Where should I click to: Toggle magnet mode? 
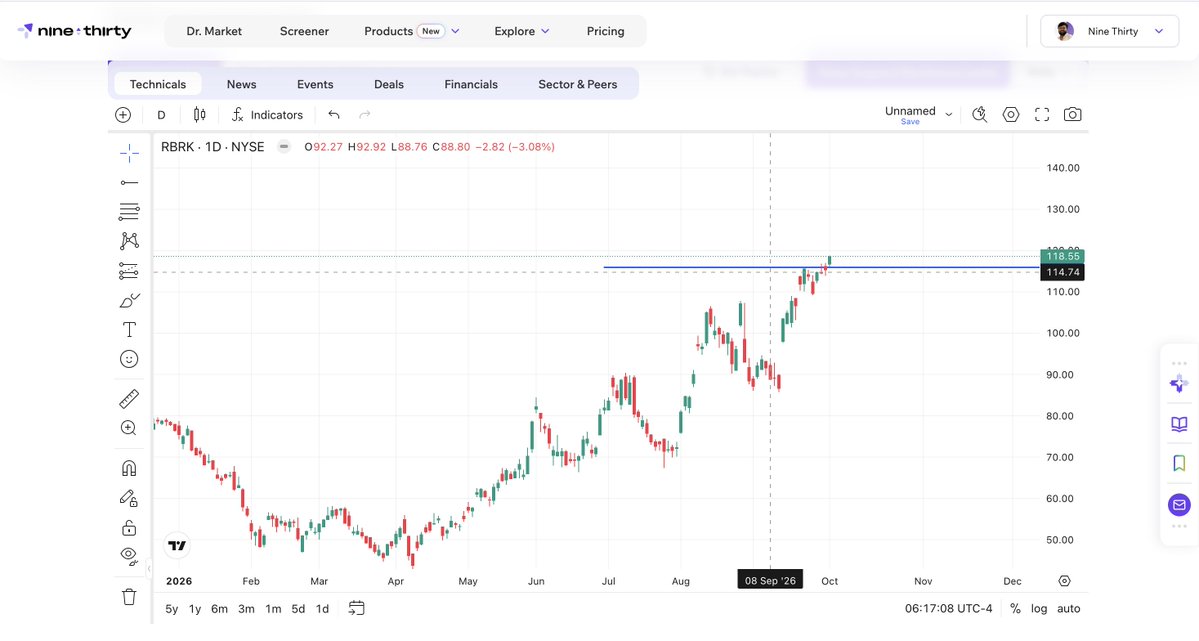click(129, 468)
